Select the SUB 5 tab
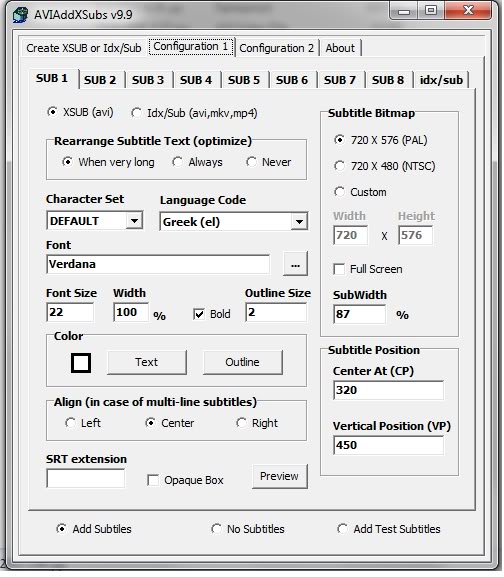504x577 pixels. click(244, 80)
